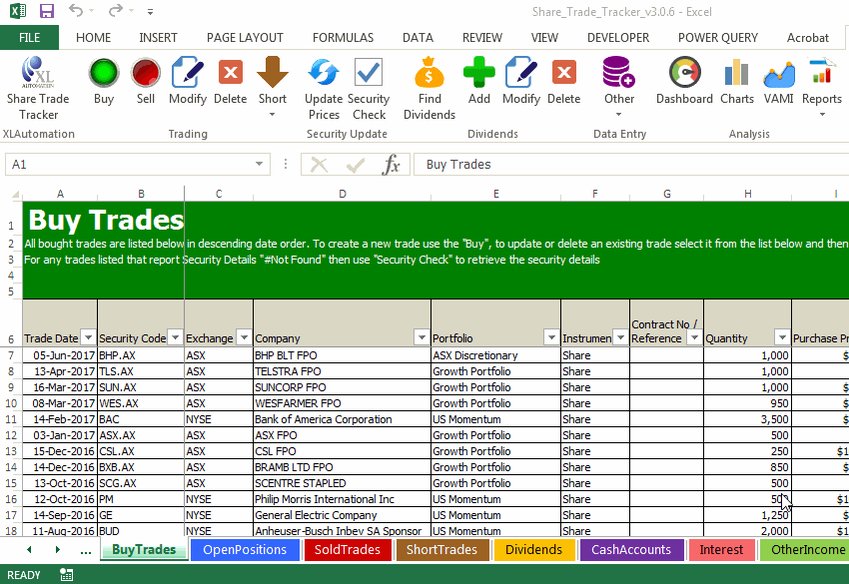Switch to the HOME ribbon tab
The height and width of the screenshot is (584, 849).
[93, 37]
